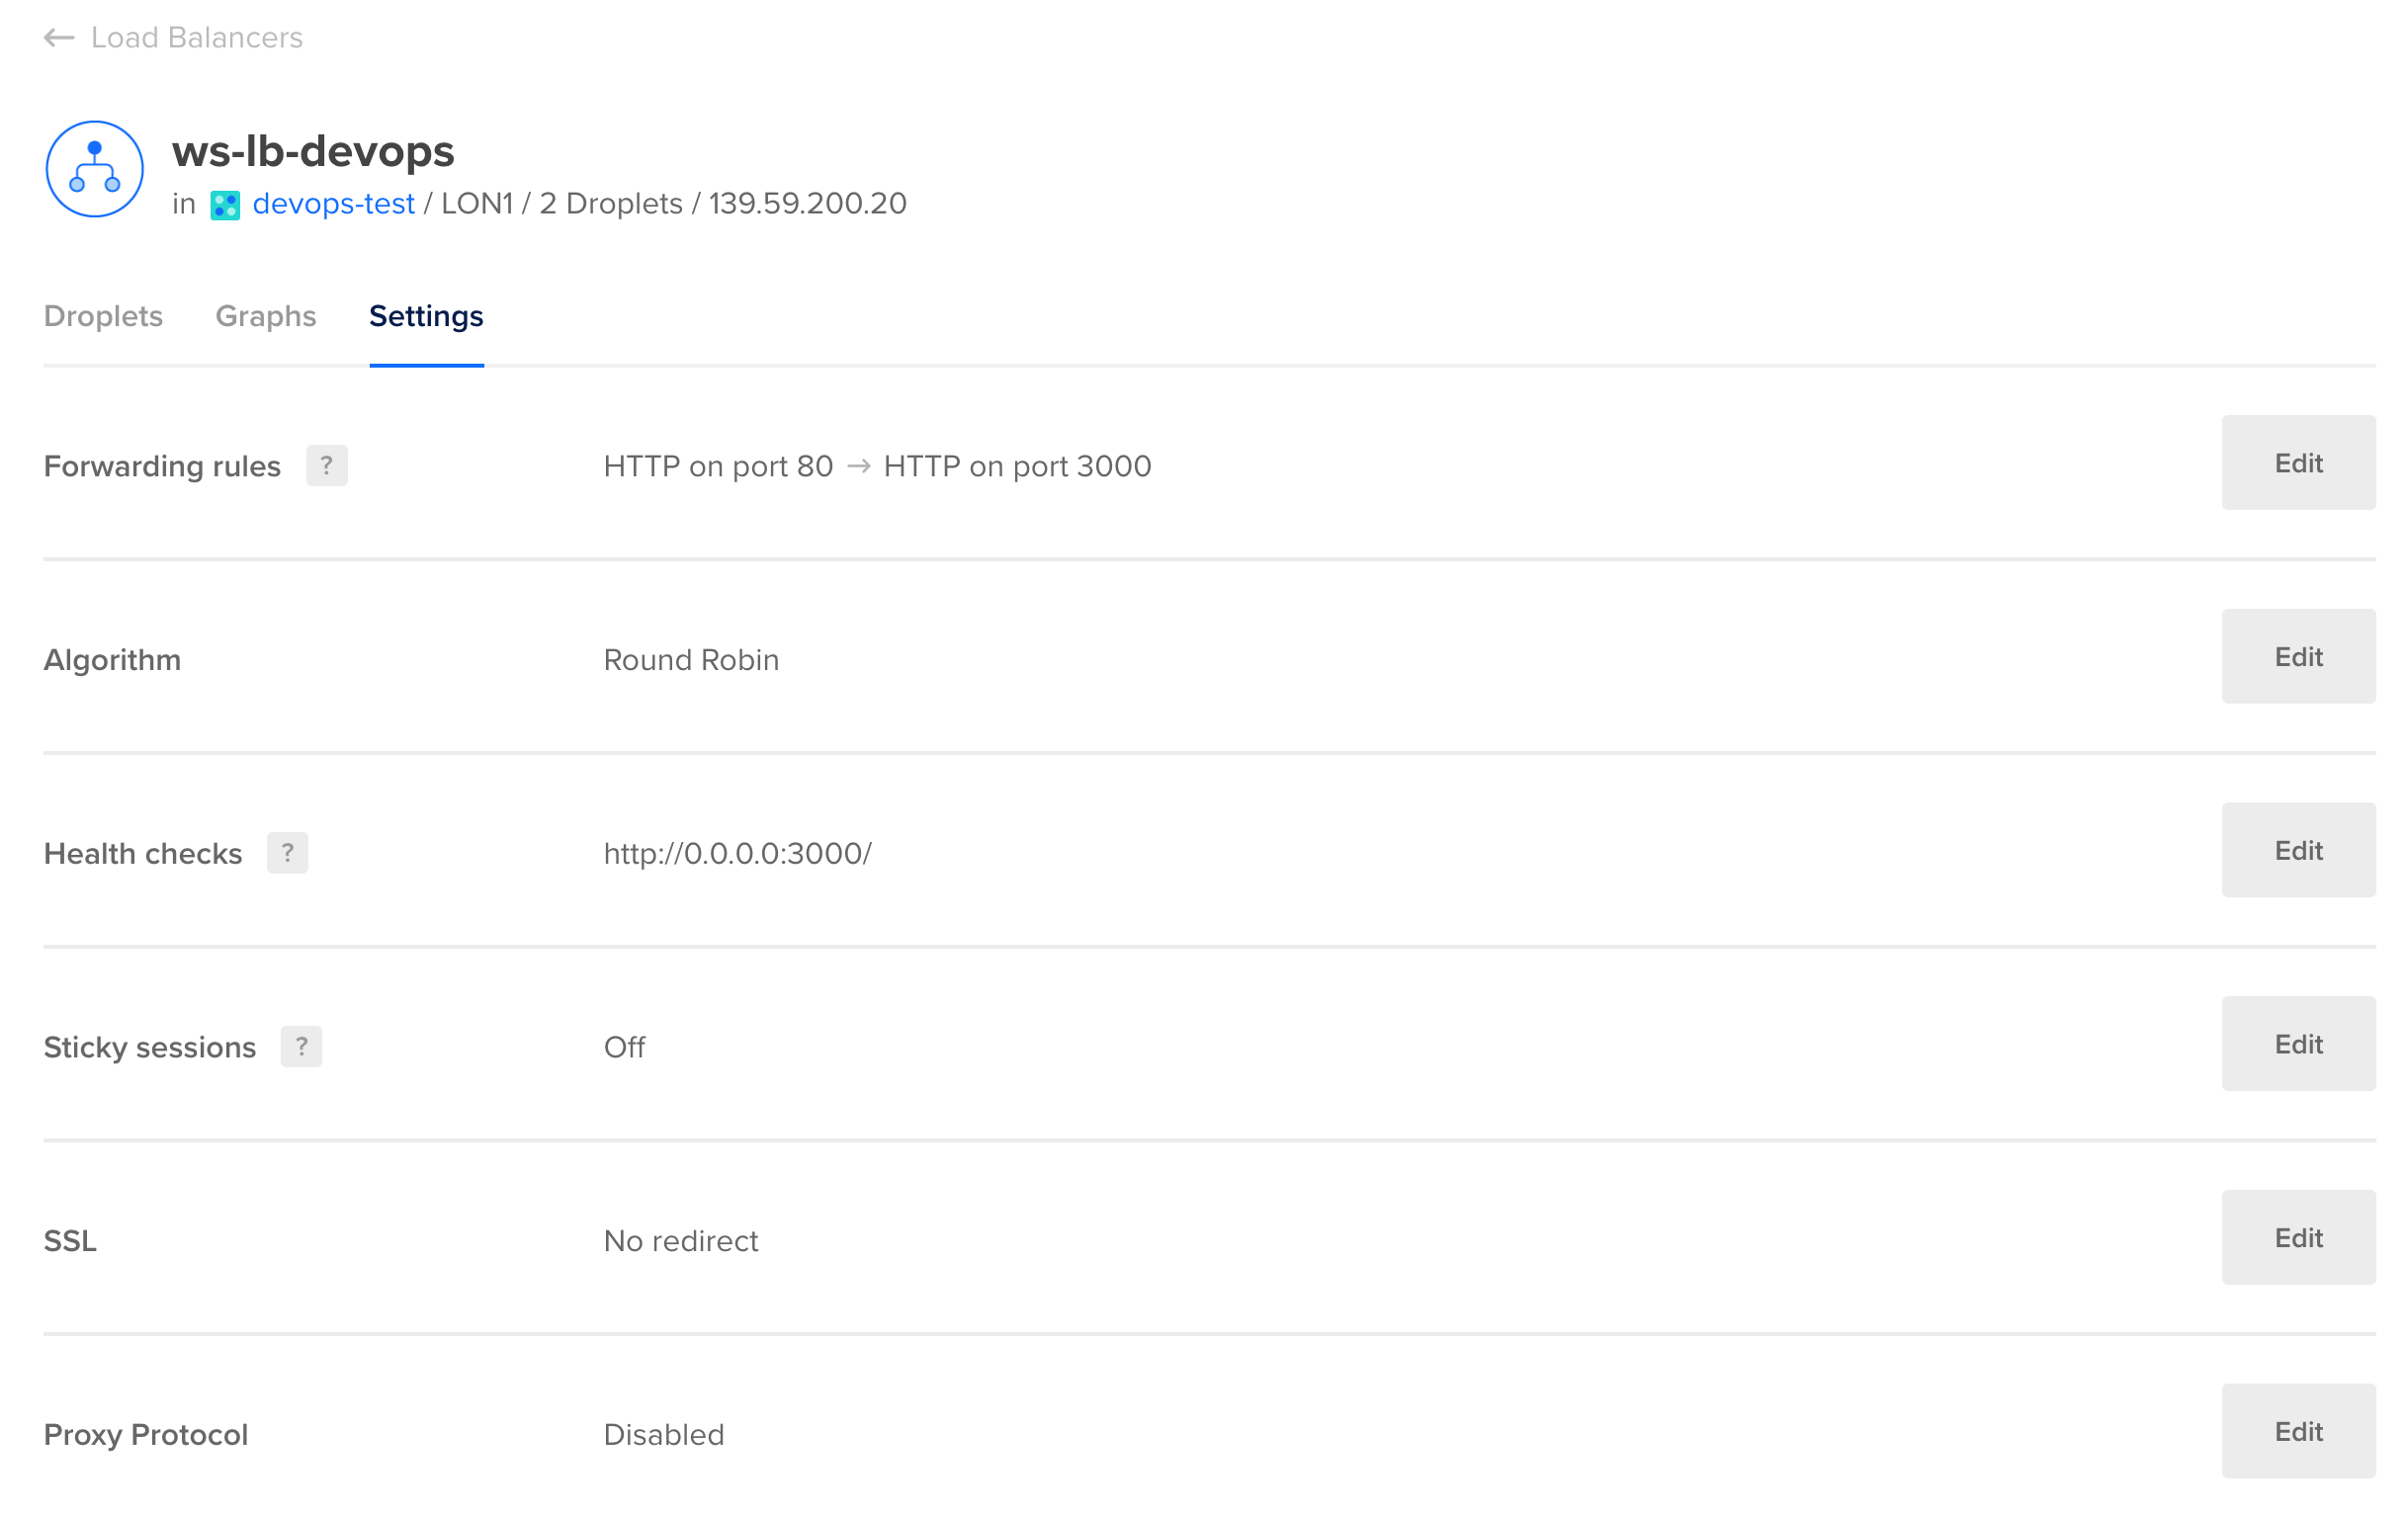Click the Load Balancers breadcrumb text

(197, 37)
